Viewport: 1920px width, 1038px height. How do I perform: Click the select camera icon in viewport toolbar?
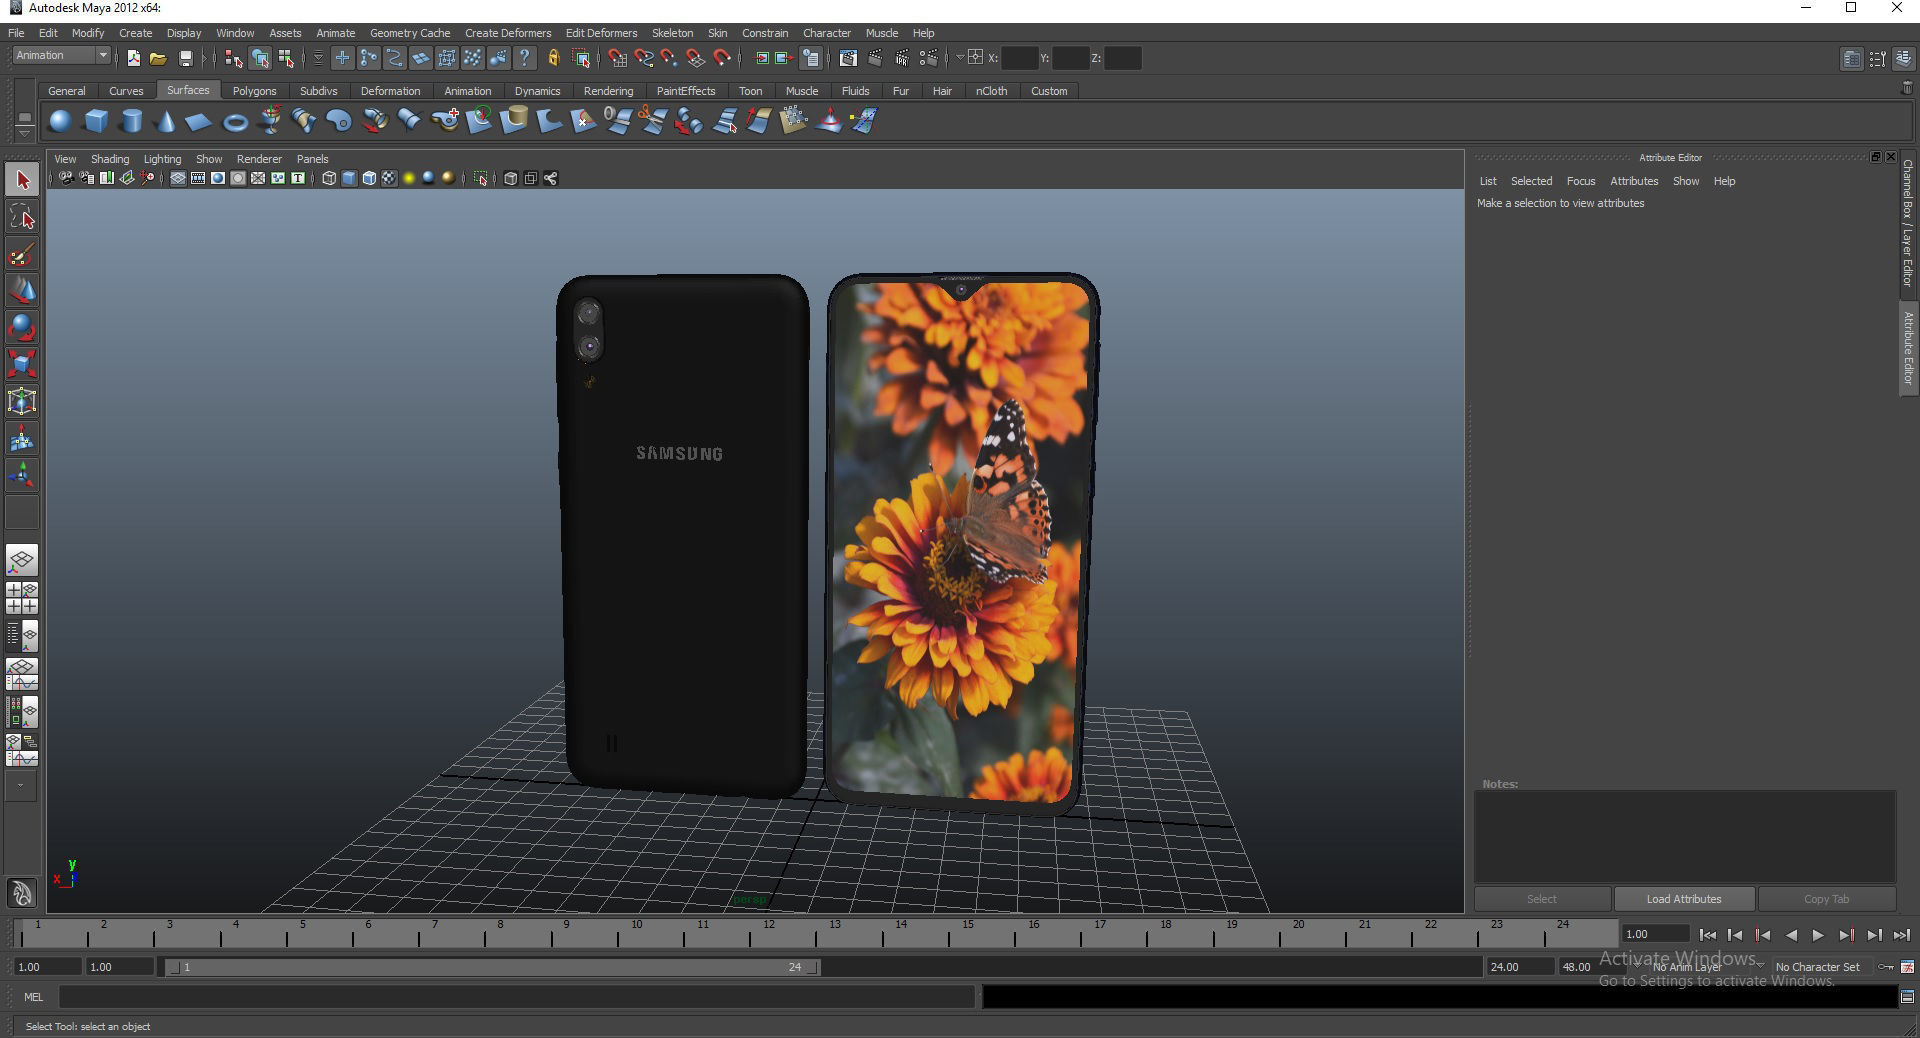pos(66,178)
